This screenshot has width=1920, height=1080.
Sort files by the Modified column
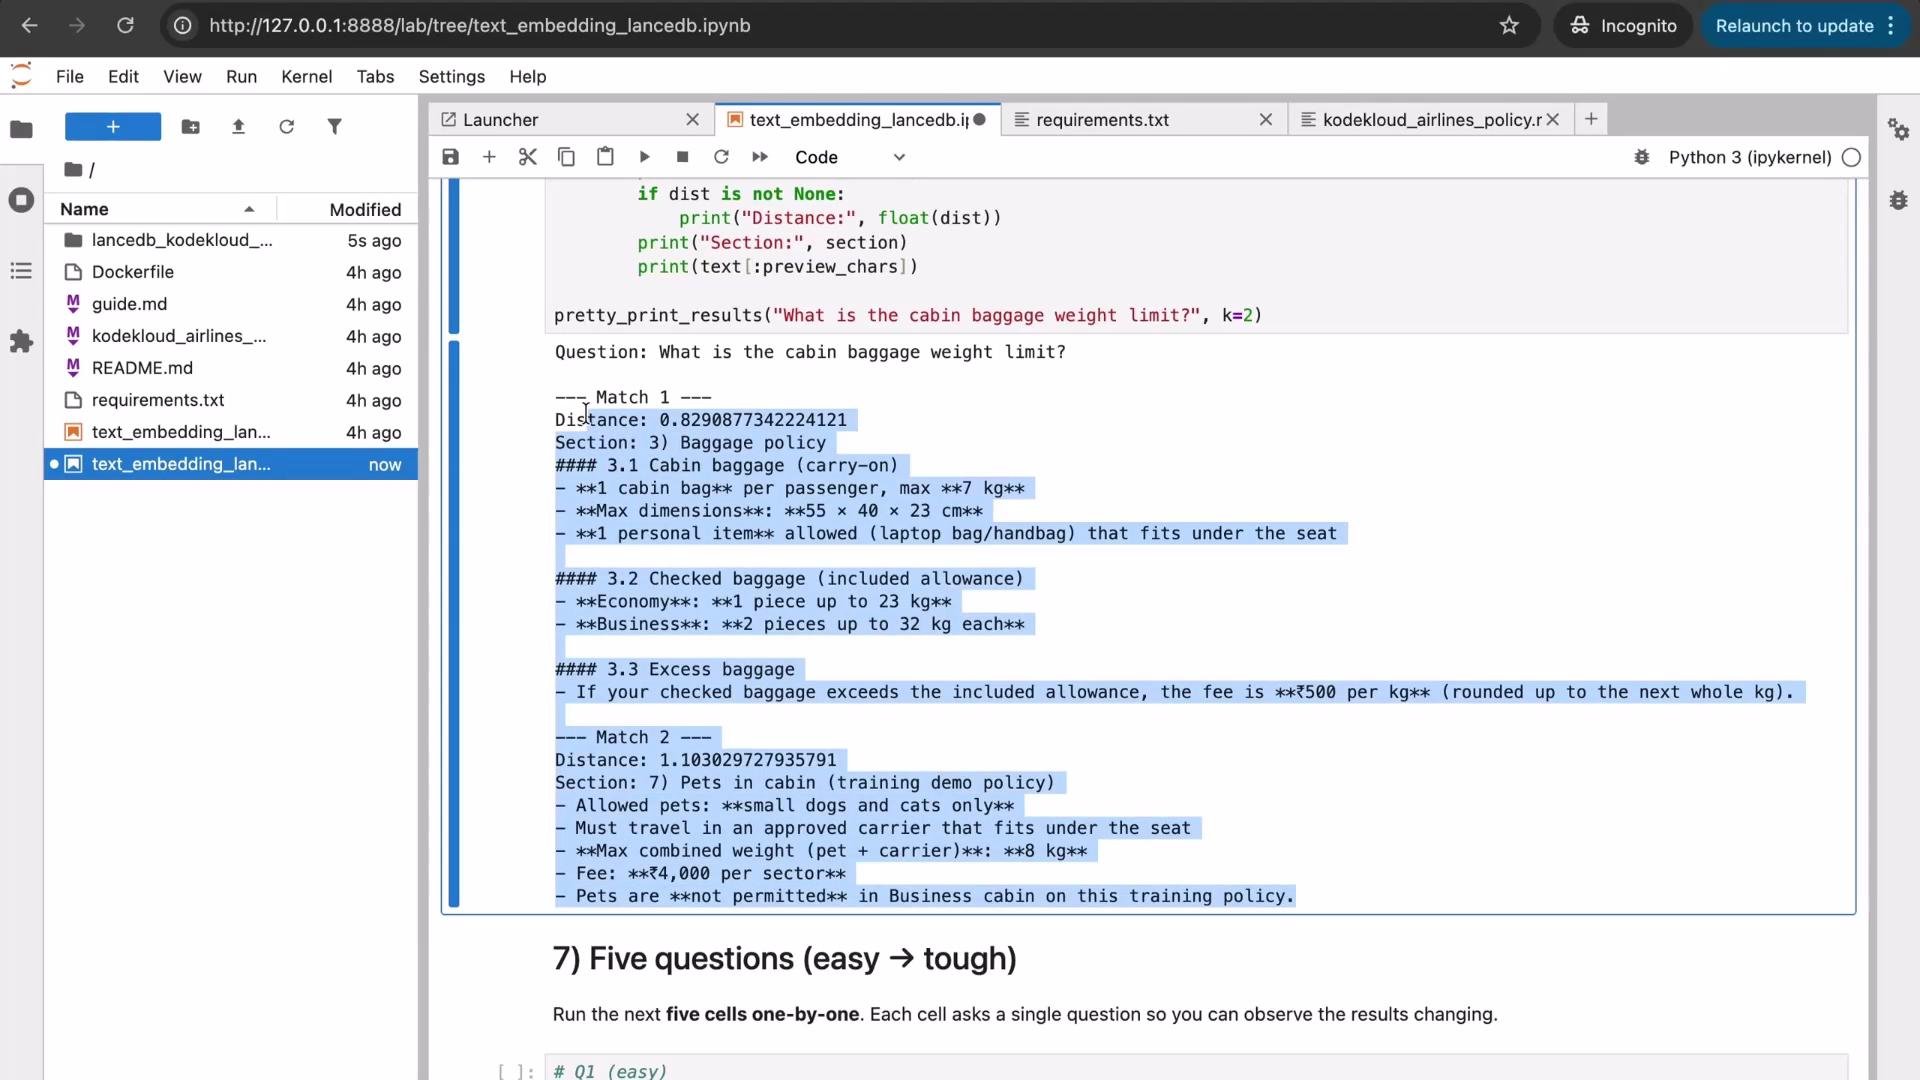[347, 209]
